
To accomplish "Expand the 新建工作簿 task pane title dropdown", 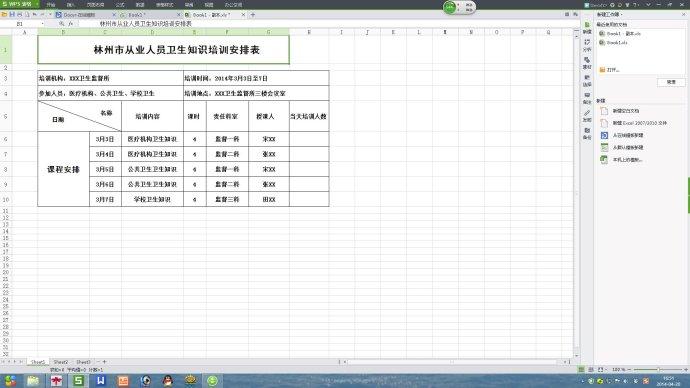I will click(610, 15).
